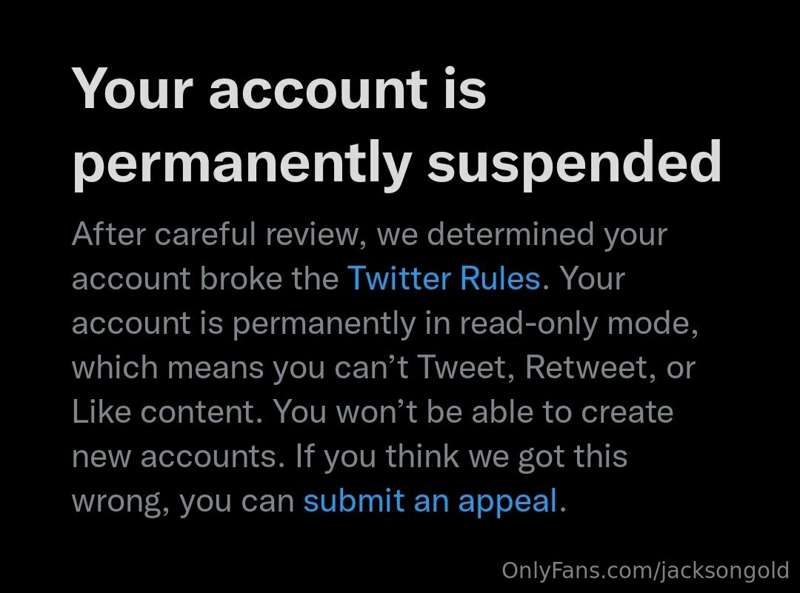Click the "Like content" phrase

point(168,412)
